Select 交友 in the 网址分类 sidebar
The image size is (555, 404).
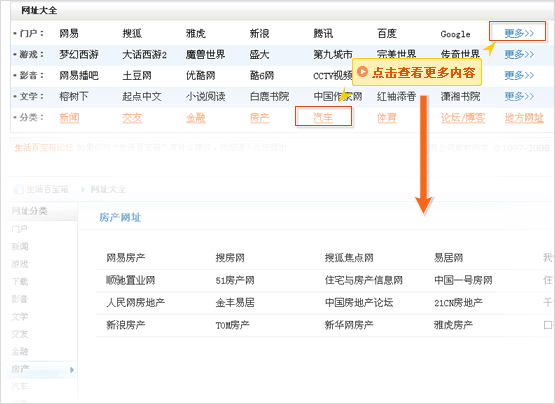coord(19,334)
